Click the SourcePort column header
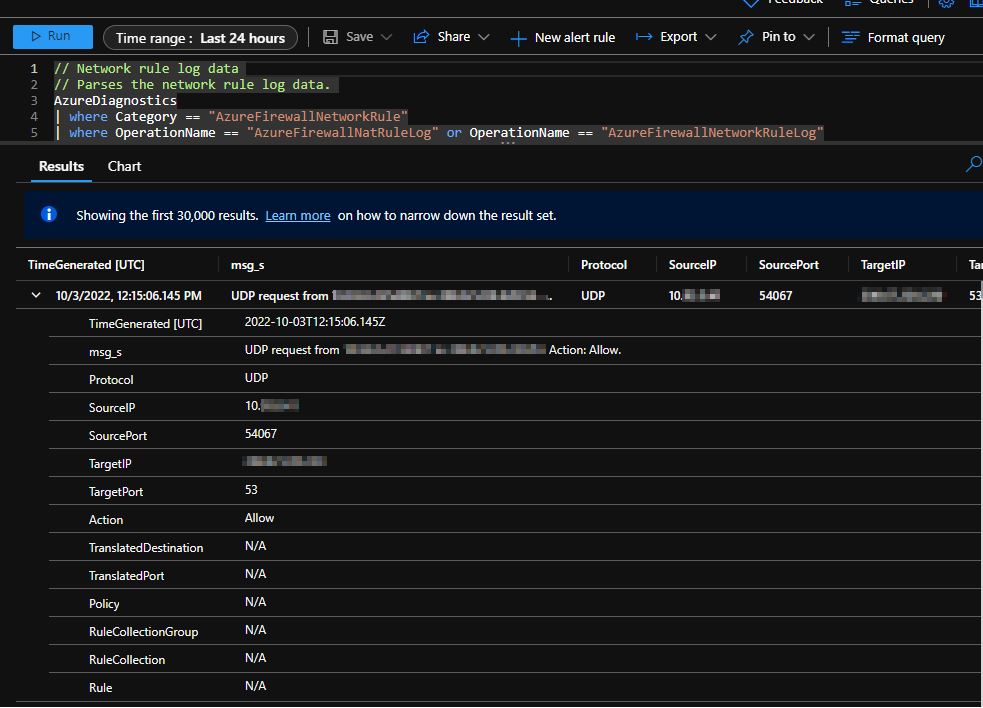The height and width of the screenshot is (708, 983). (x=789, y=265)
